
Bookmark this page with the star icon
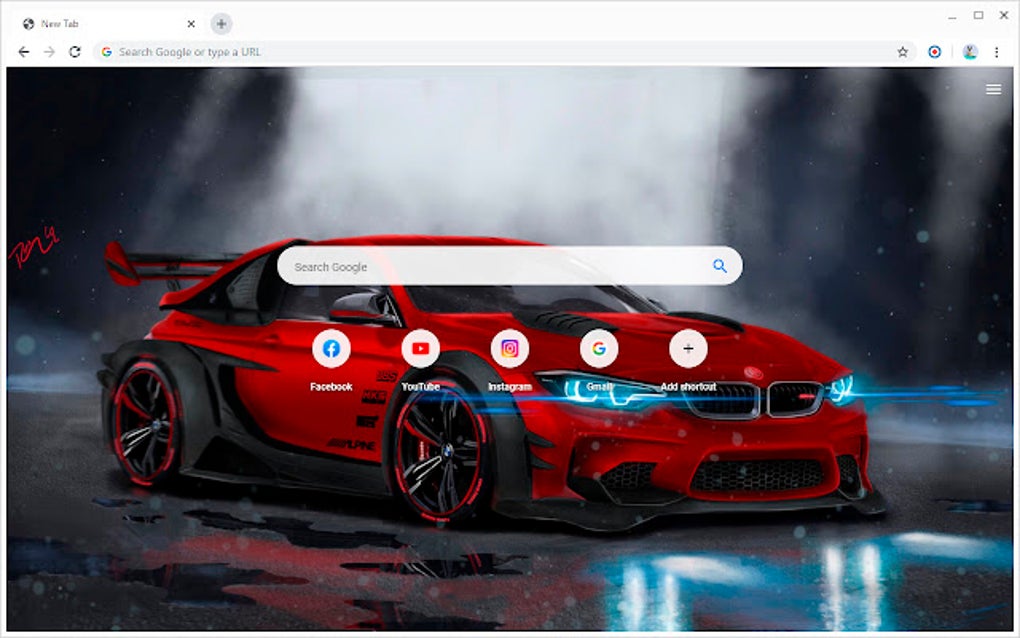902,52
